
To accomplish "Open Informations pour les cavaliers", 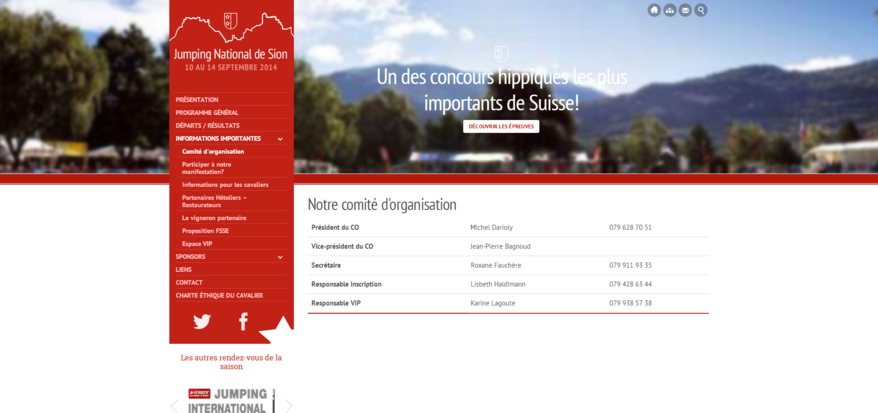I will click(225, 184).
